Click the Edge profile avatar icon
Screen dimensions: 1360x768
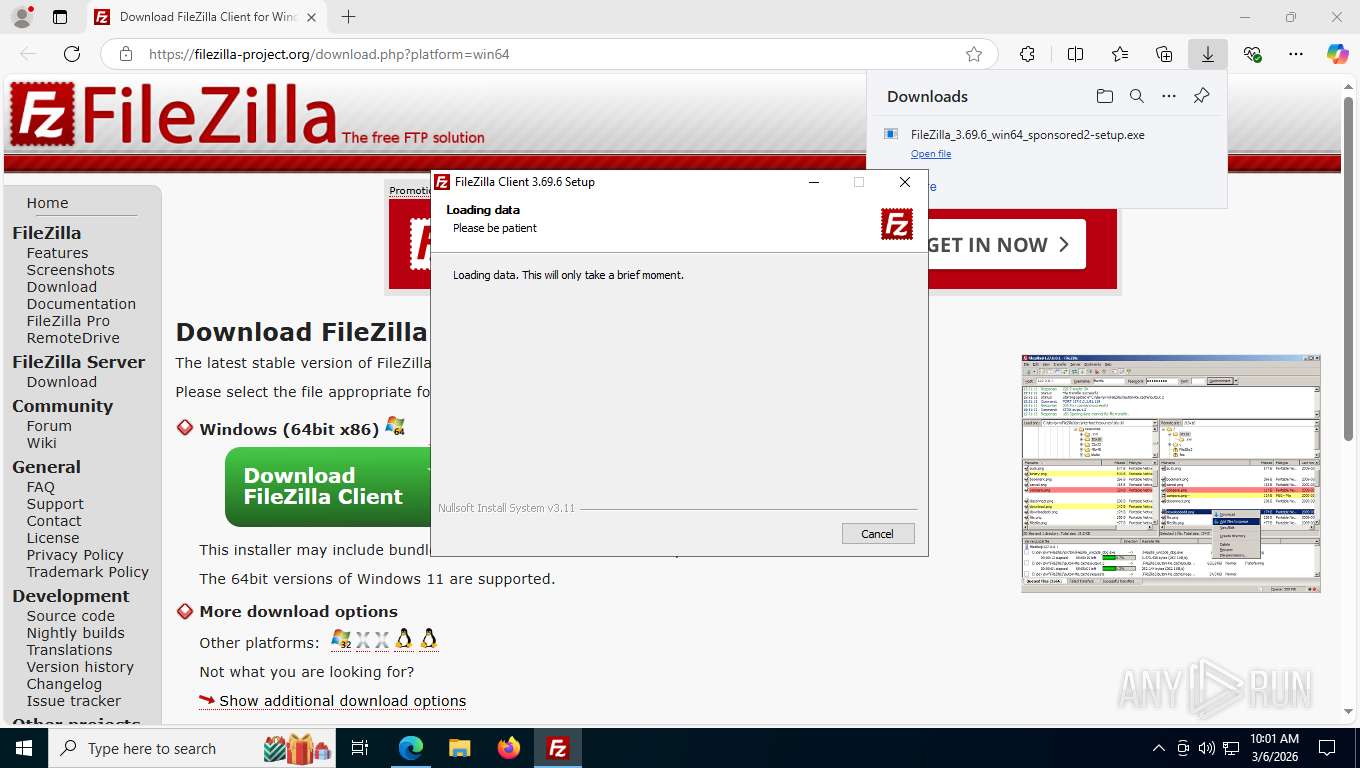[x=21, y=17]
